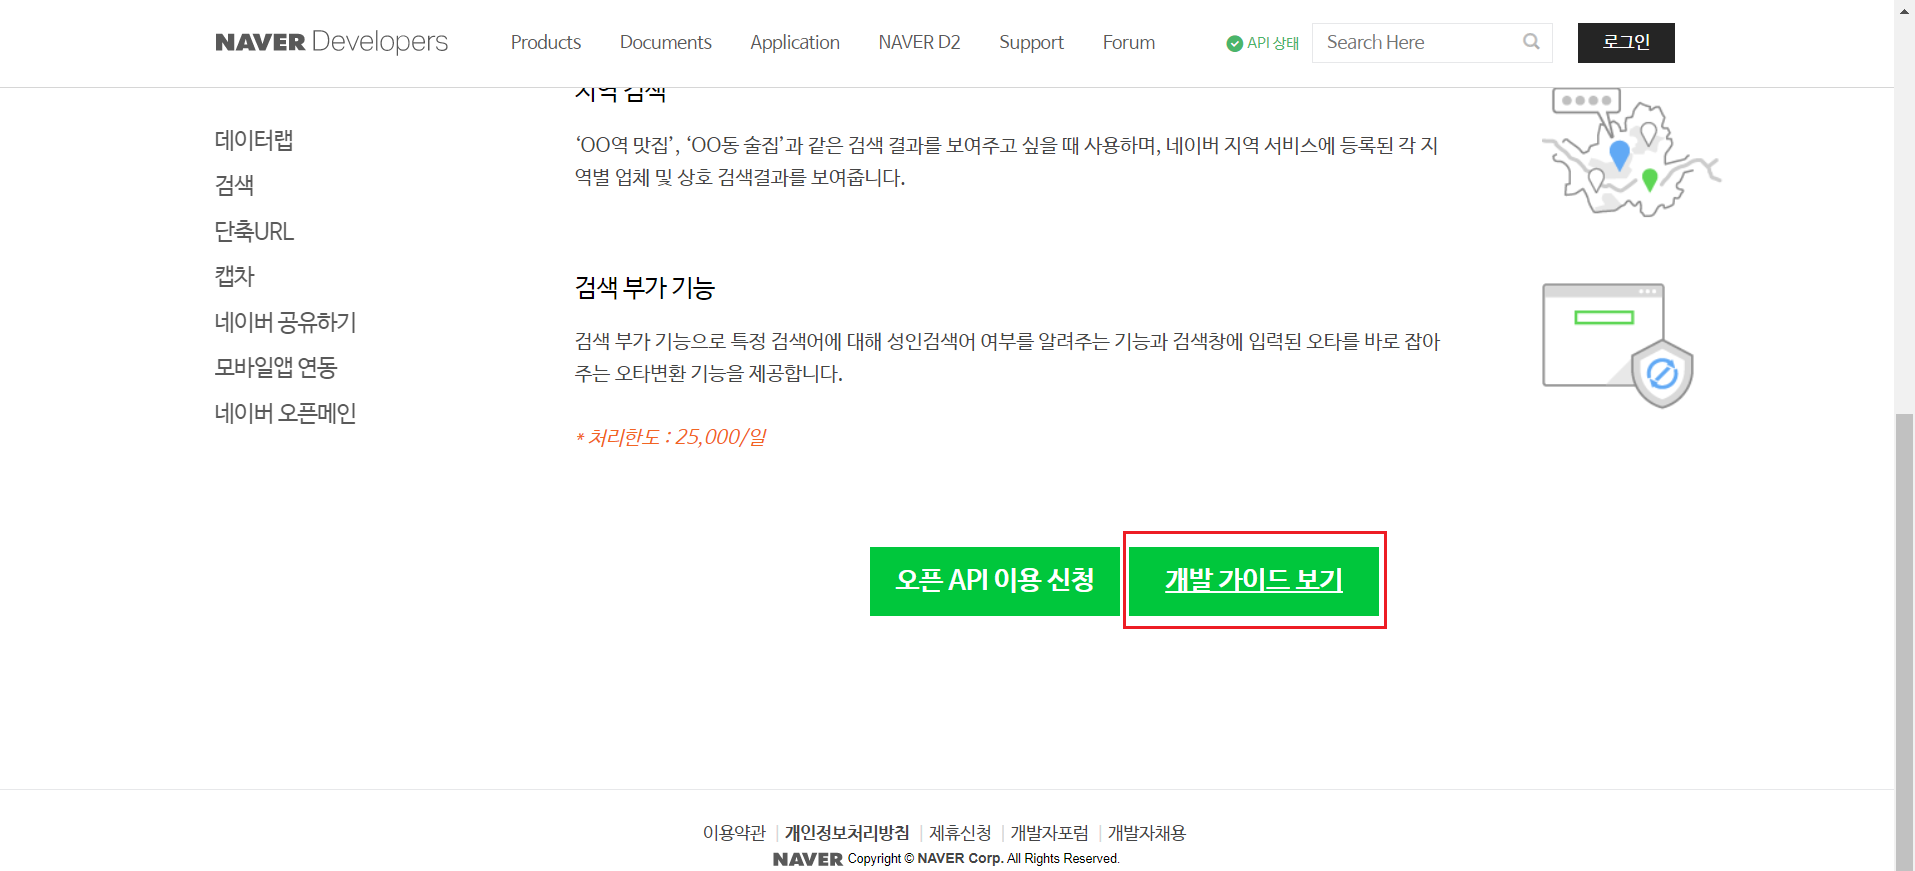Select 단축URL in the sidebar
1915x871 pixels.
coord(254,231)
